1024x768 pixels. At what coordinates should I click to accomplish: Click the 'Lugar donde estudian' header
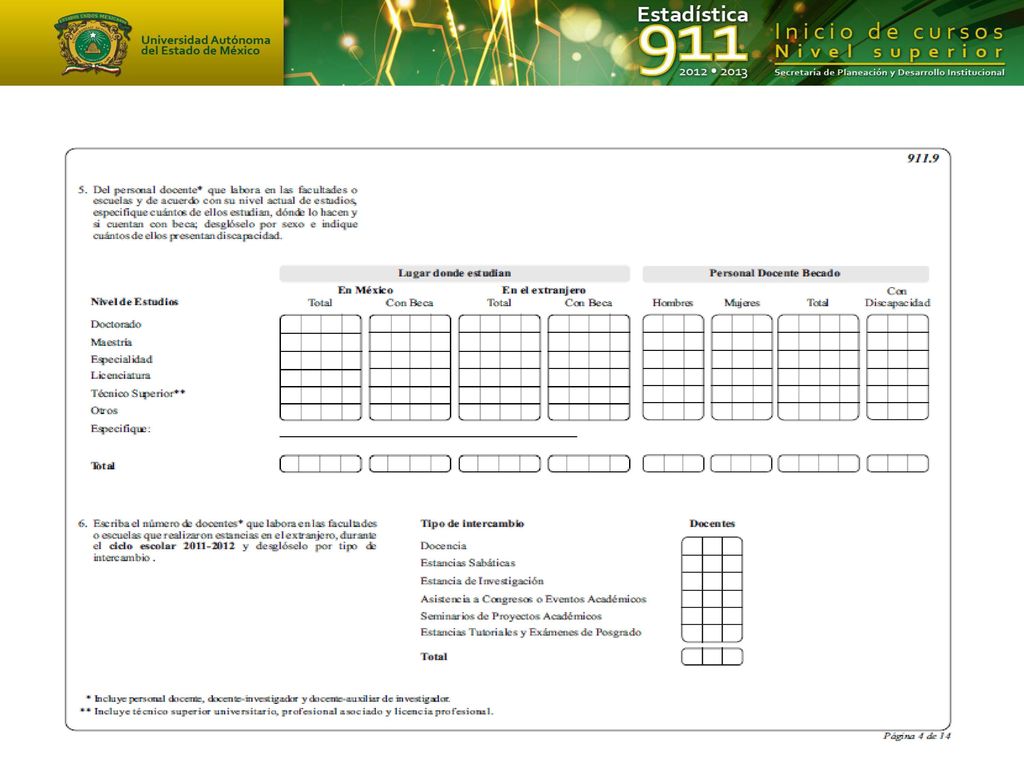pos(455,273)
